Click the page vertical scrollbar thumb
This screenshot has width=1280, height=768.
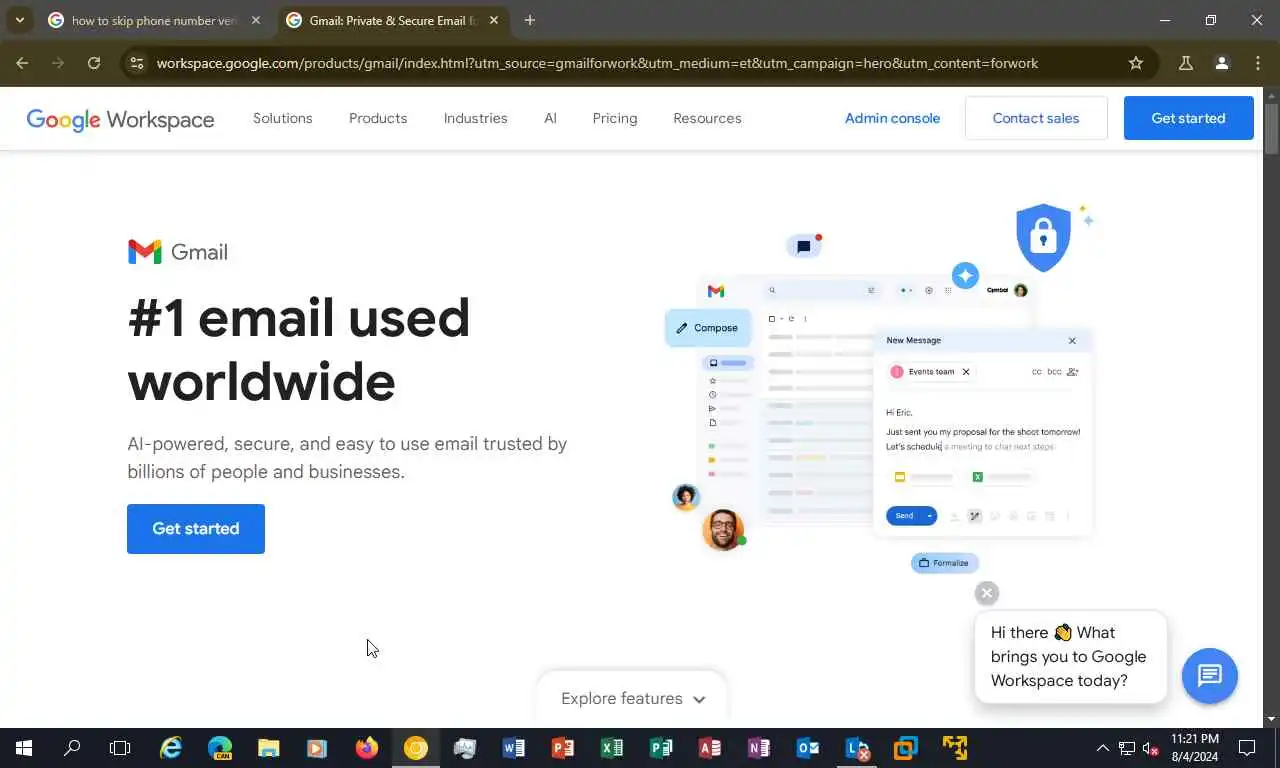point(1271,128)
